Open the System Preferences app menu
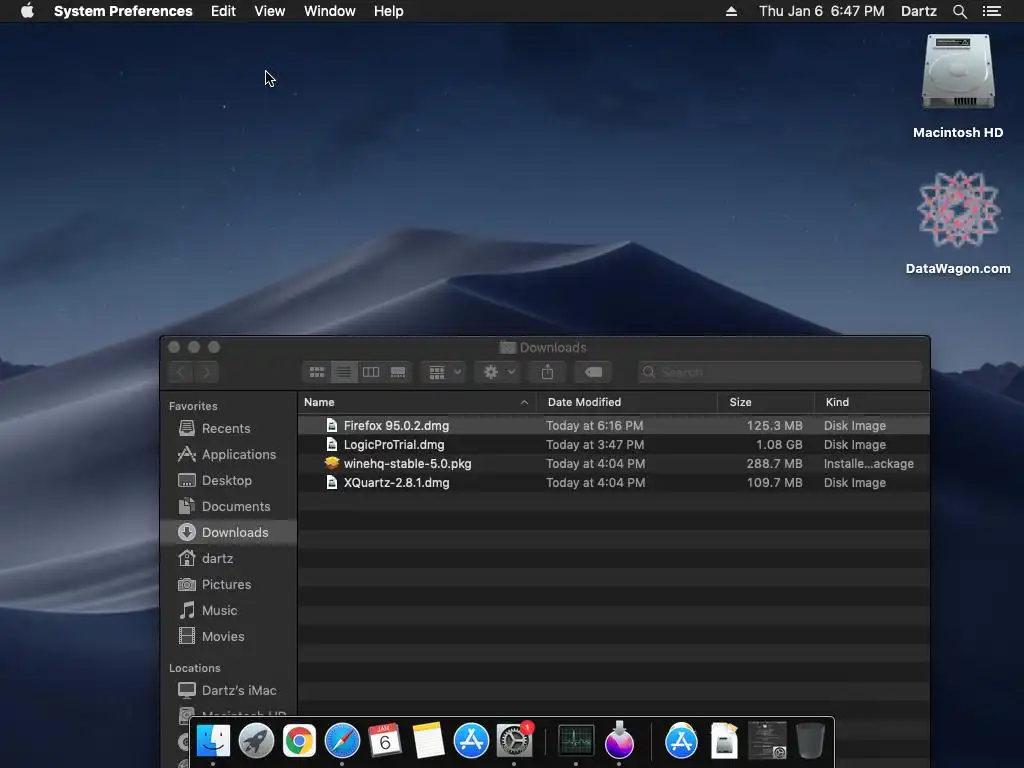 123,11
